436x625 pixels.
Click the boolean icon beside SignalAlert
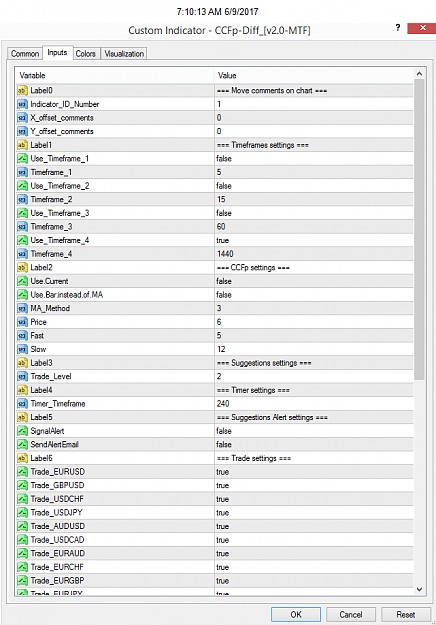[22, 431]
